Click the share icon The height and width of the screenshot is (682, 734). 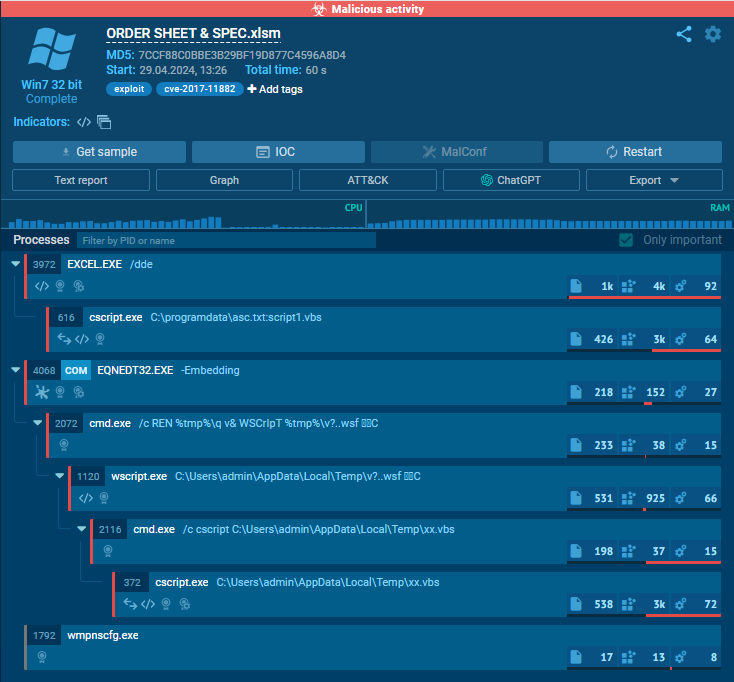point(684,34)
